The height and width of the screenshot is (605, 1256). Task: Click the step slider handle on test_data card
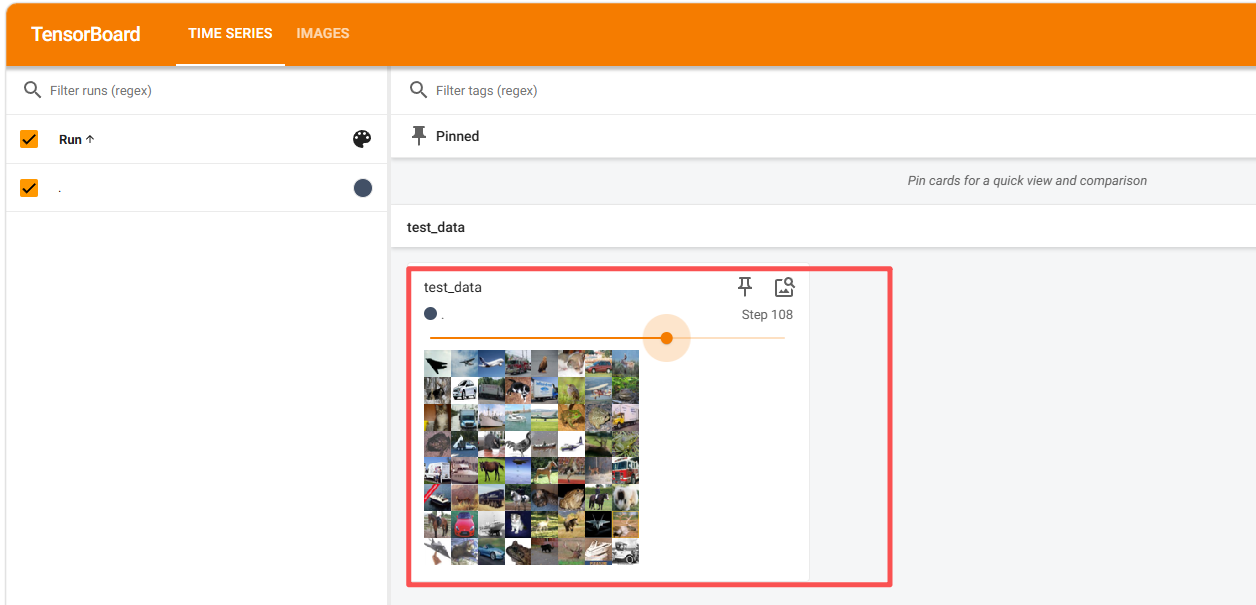pos(667,338)
